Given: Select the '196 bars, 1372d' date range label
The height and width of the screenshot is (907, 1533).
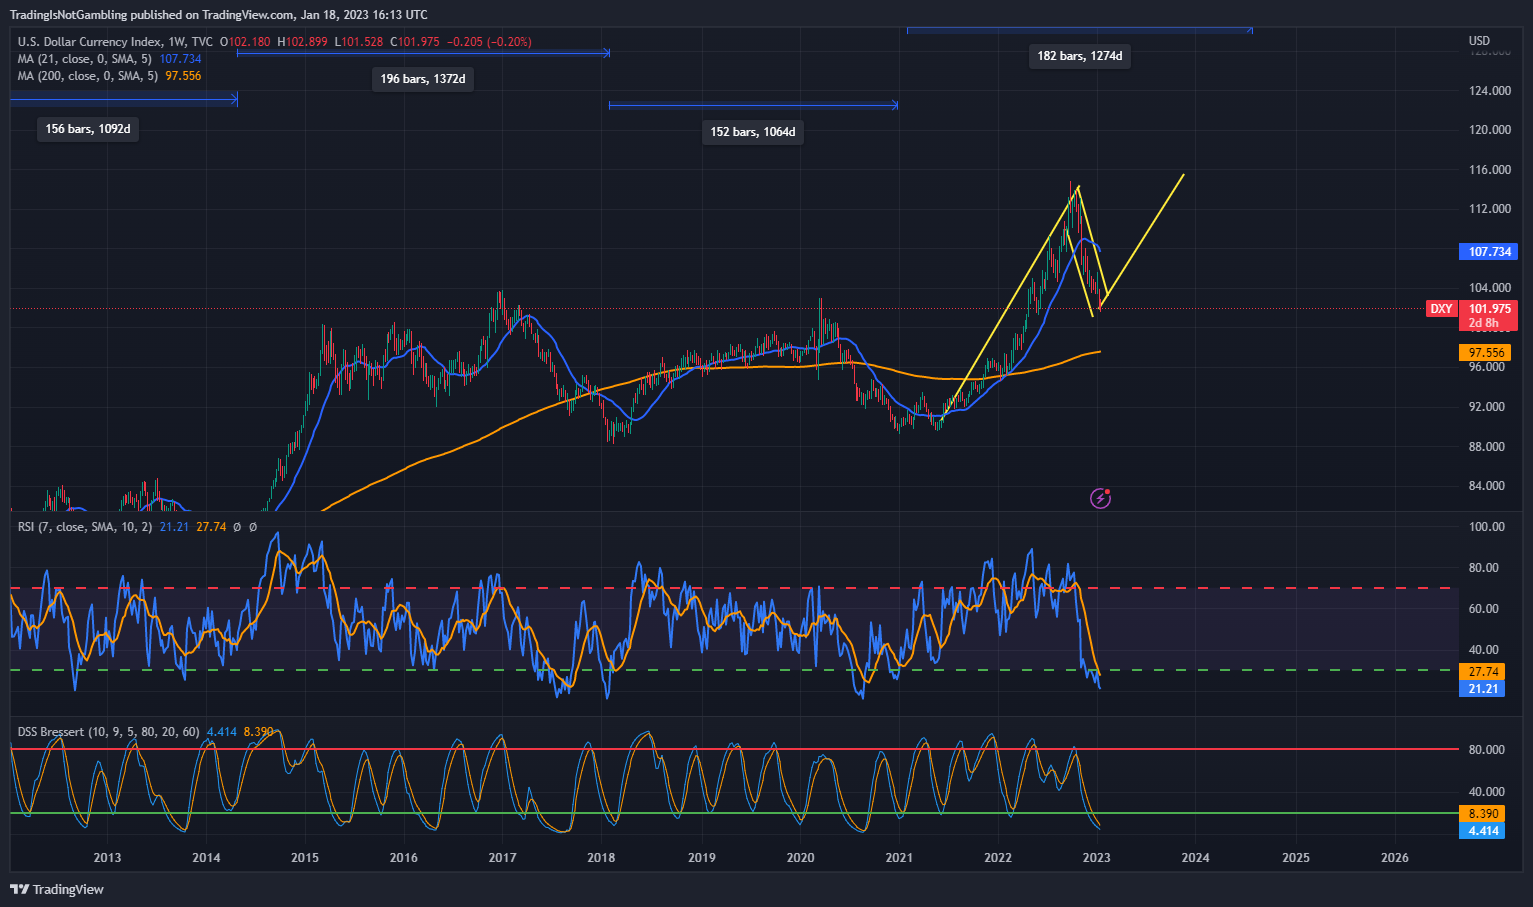Looking at the screenshot, I should pos(423,79).
